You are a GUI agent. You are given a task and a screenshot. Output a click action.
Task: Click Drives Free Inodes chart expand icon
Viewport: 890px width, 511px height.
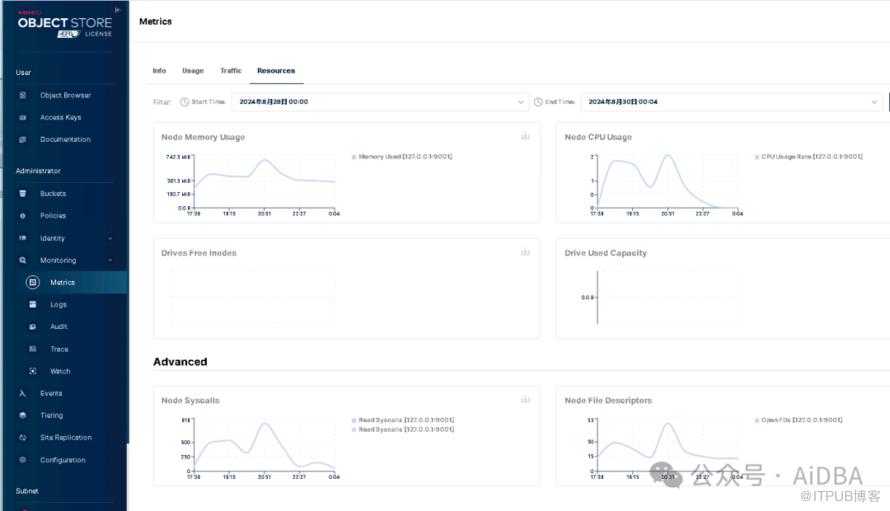pos(525,252)
